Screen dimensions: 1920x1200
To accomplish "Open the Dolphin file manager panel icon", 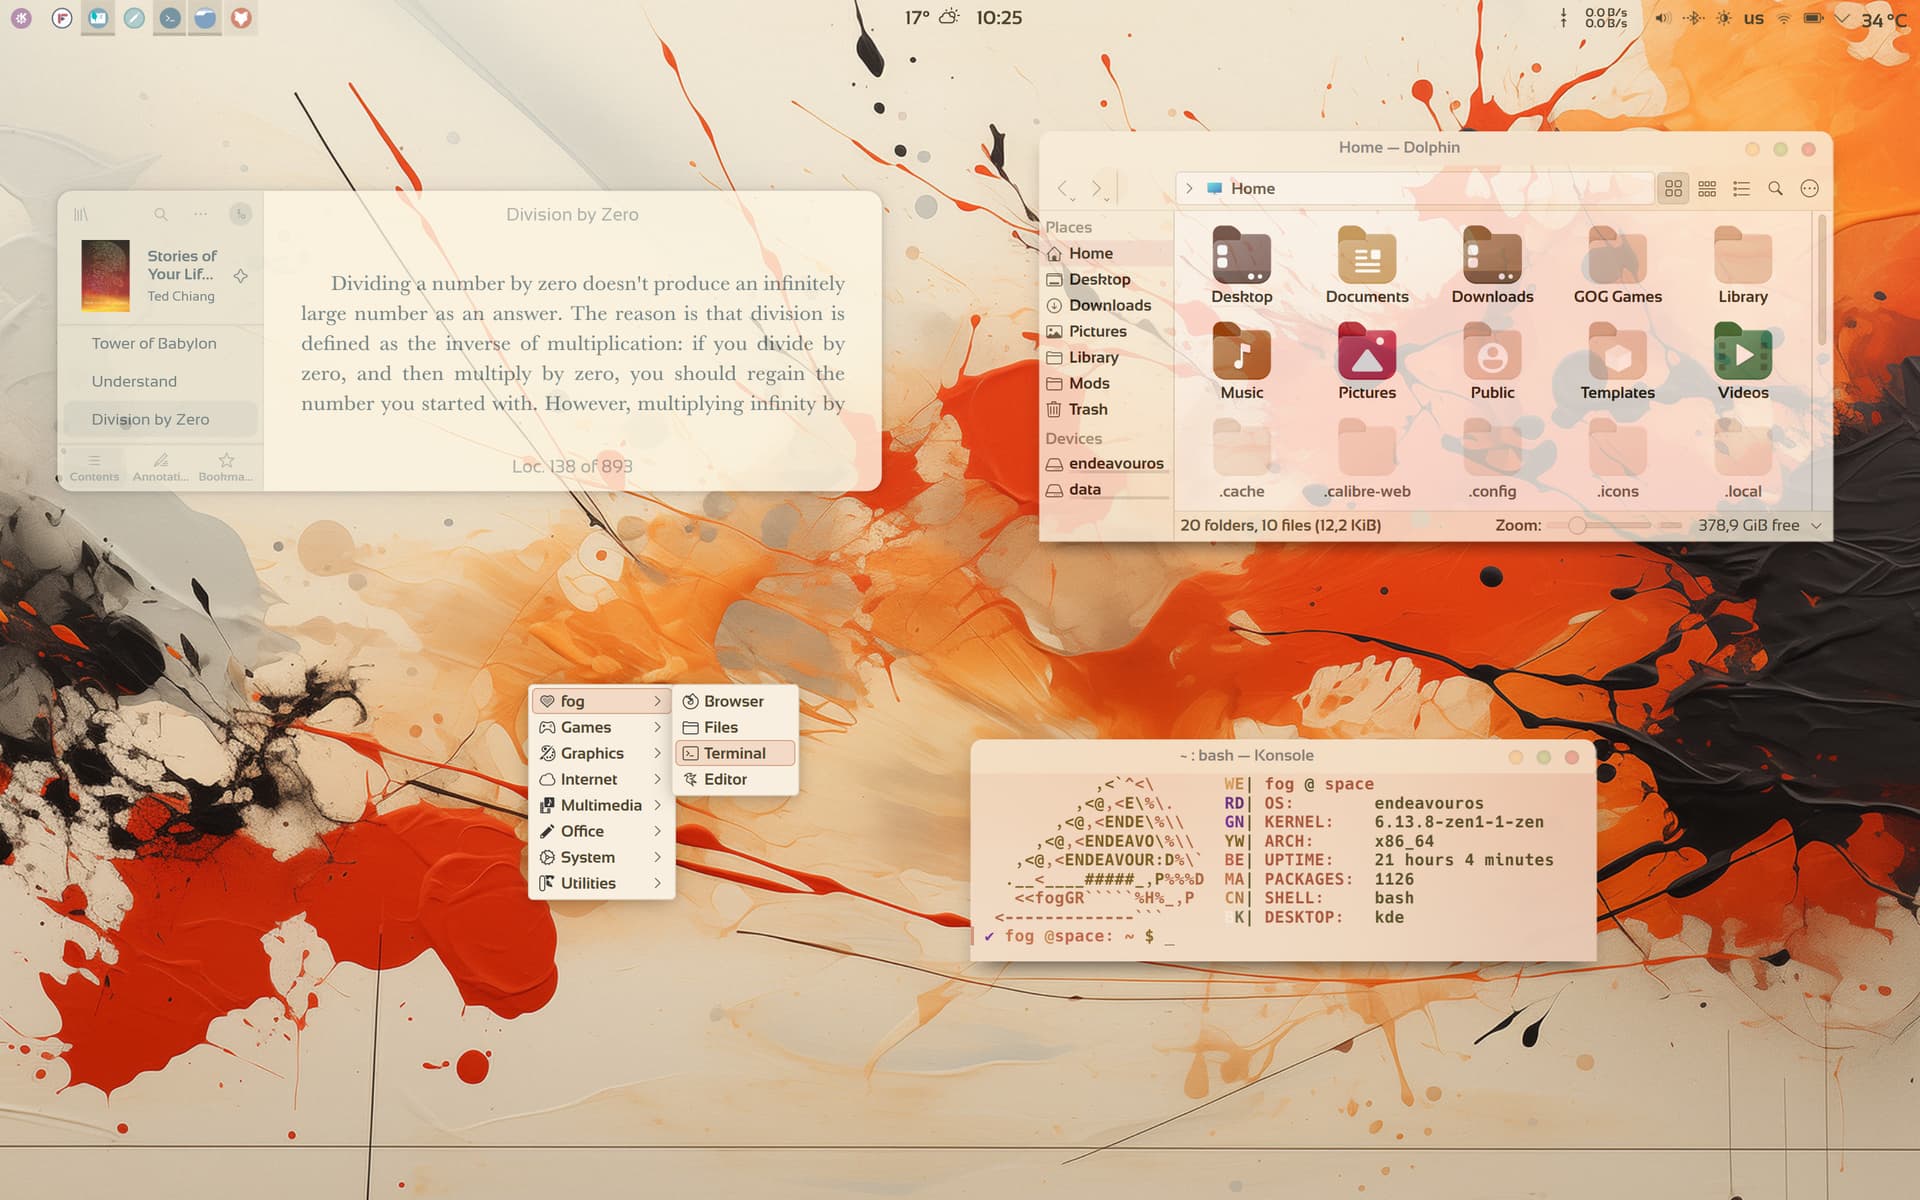I will pyautogui.click(x=205, y=18).
